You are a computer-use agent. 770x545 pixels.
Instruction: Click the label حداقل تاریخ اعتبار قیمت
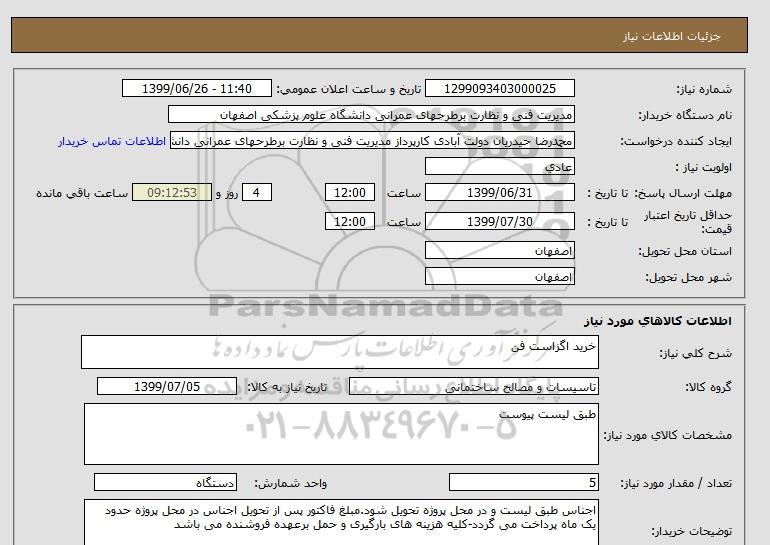688,222
